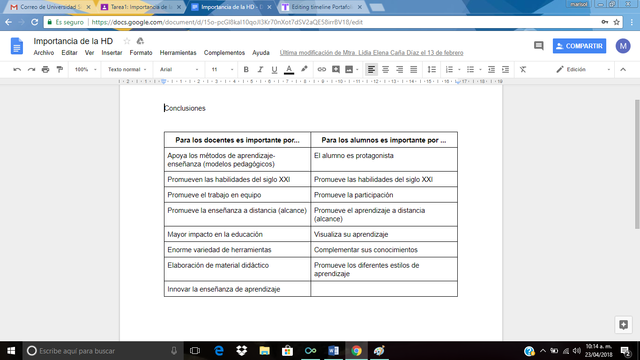Click the Insert image icon
Image resolution: width=640 pixels, height=360 pixels.
coord(349,69)
